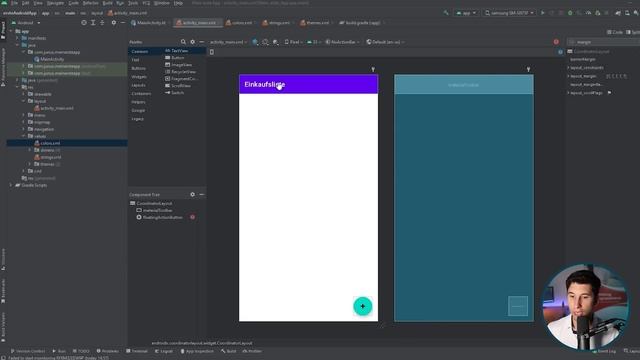Screen dimensions: 640x360
Task: Switch editor to Code view
Action: coord(615,32)
